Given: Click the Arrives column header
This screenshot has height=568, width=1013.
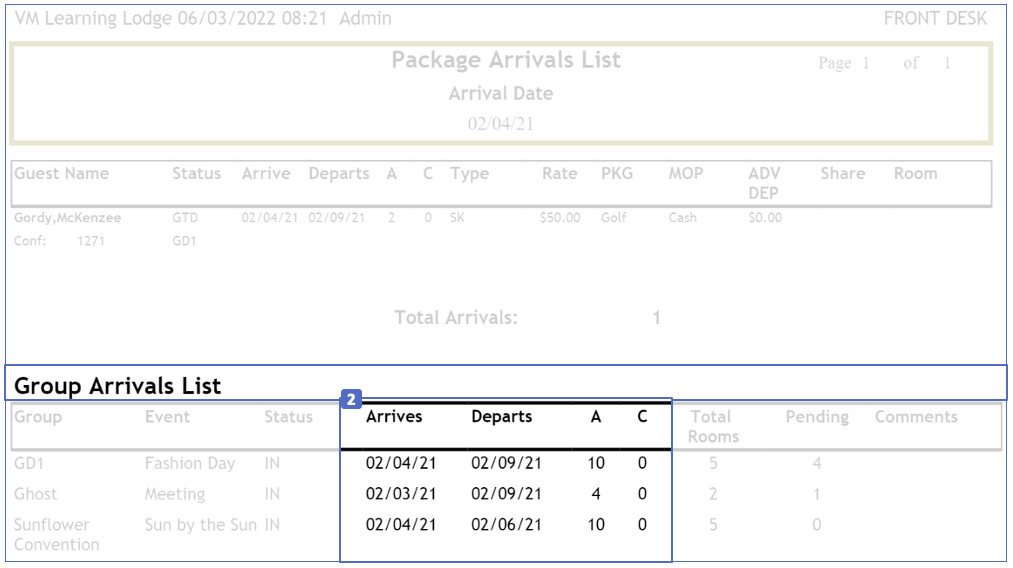Looking at the screenshot, I should click(394, 417).
